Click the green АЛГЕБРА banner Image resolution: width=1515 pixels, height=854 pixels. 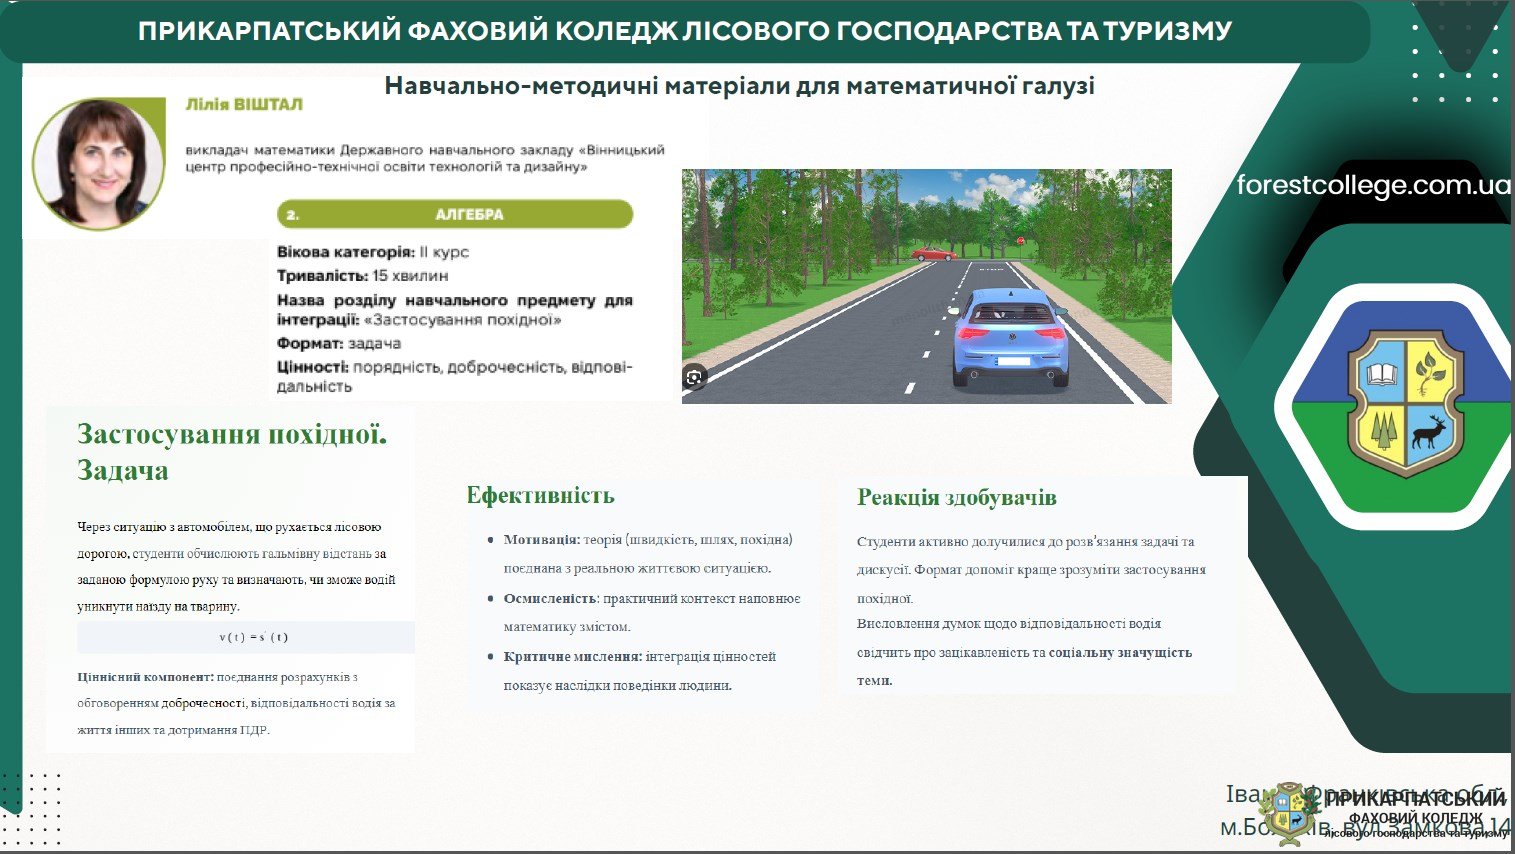click(455, 214)
